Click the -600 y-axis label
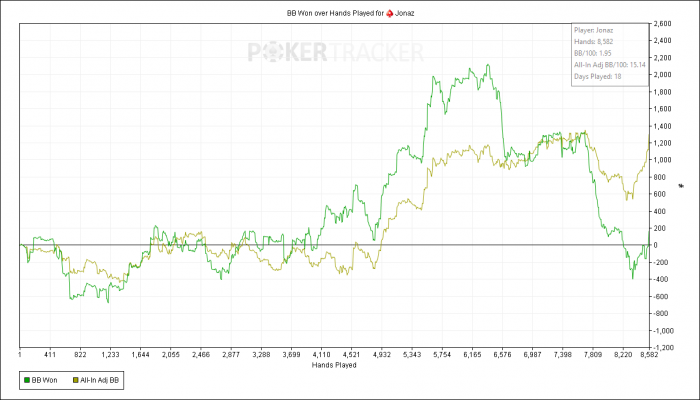The width and height of the screenshot is (700, 400). 660,296
